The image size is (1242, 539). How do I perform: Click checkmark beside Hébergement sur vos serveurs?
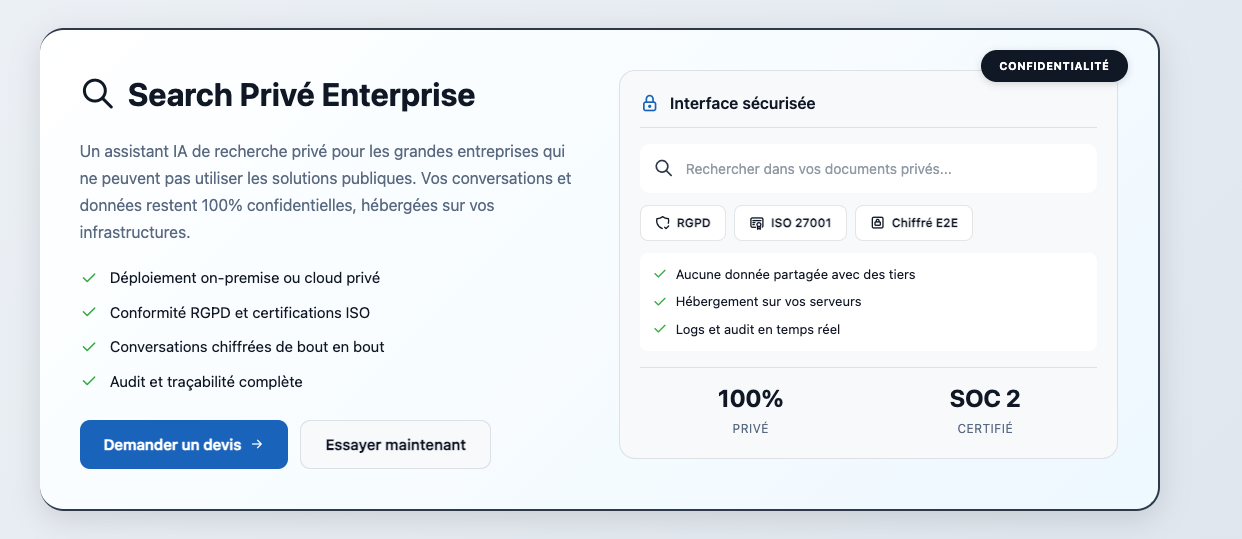pyautogui.click(x=660, y=301)
